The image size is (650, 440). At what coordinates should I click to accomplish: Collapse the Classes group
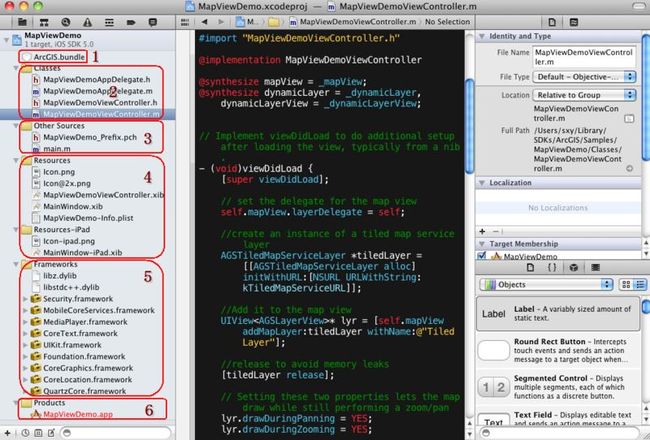(16, 68)
